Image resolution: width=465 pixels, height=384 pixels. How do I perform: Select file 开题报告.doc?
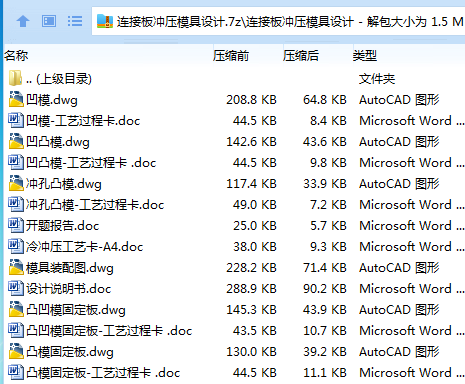pyautogui.click(x=63, y=226)
